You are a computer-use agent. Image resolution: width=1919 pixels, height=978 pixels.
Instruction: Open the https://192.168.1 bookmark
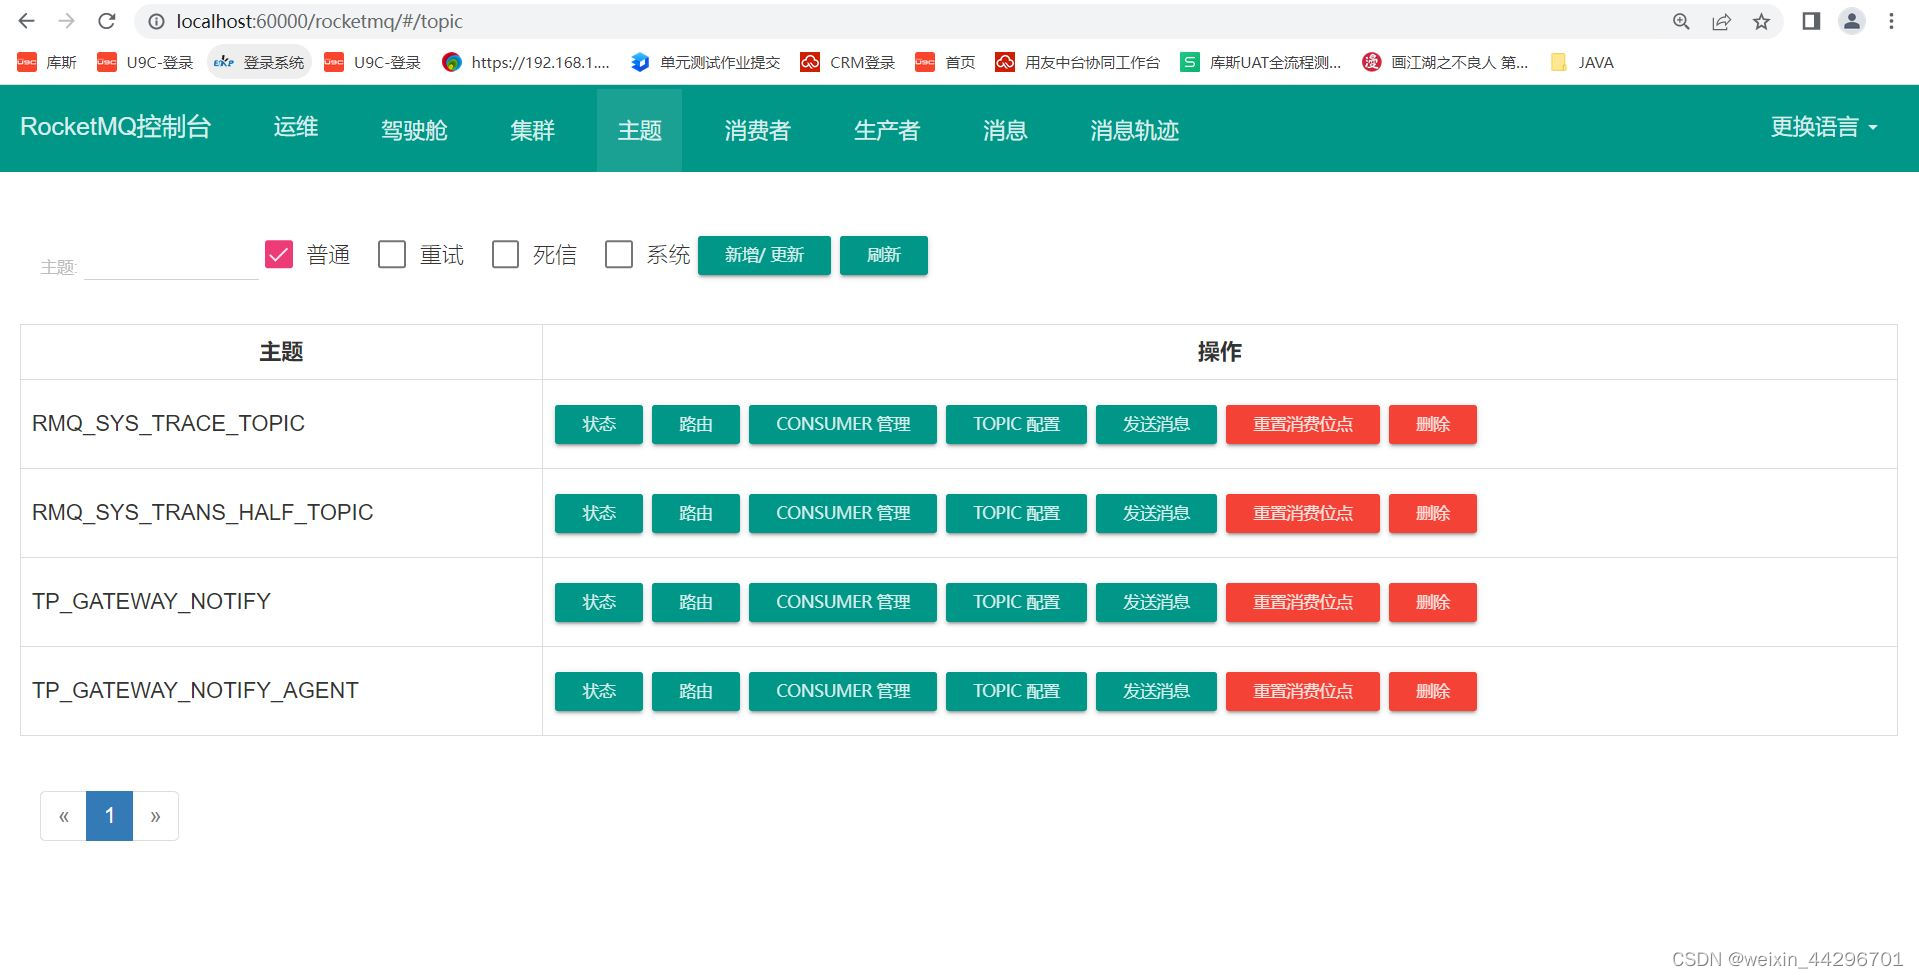click(x=526, y=62)
